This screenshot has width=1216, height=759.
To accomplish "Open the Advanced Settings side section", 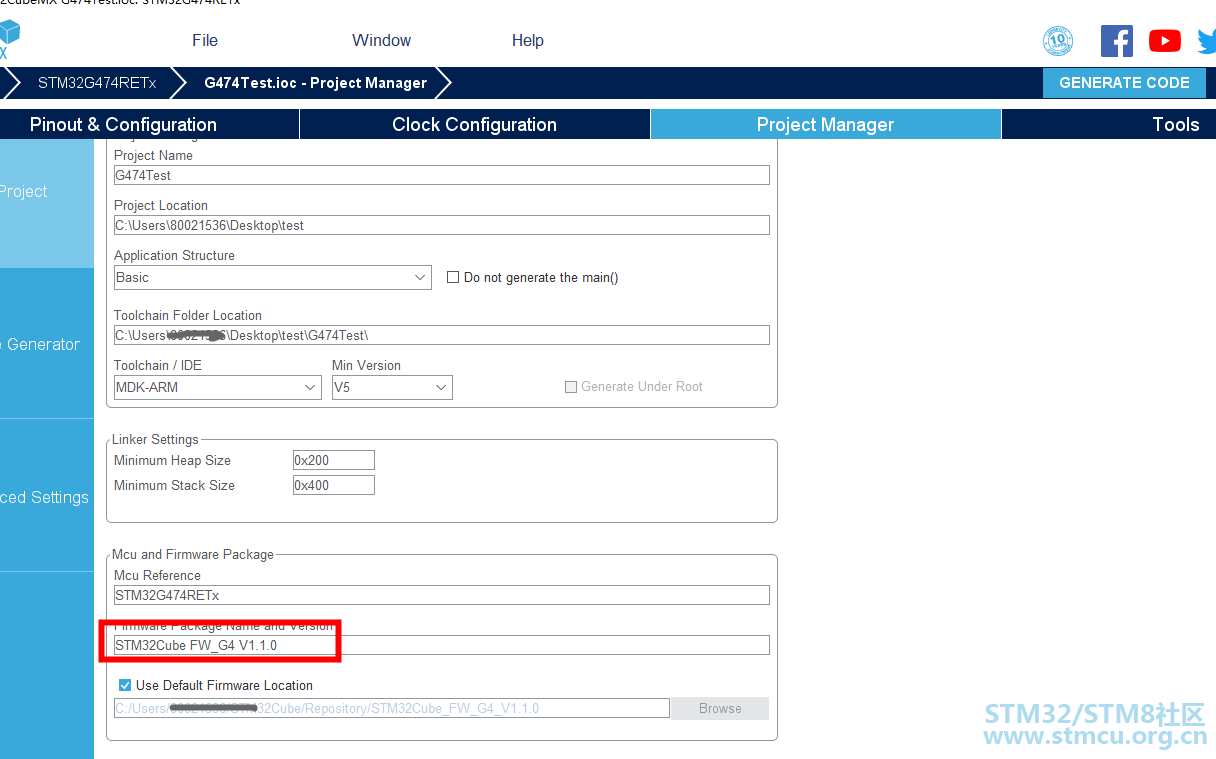I will 47,497.
